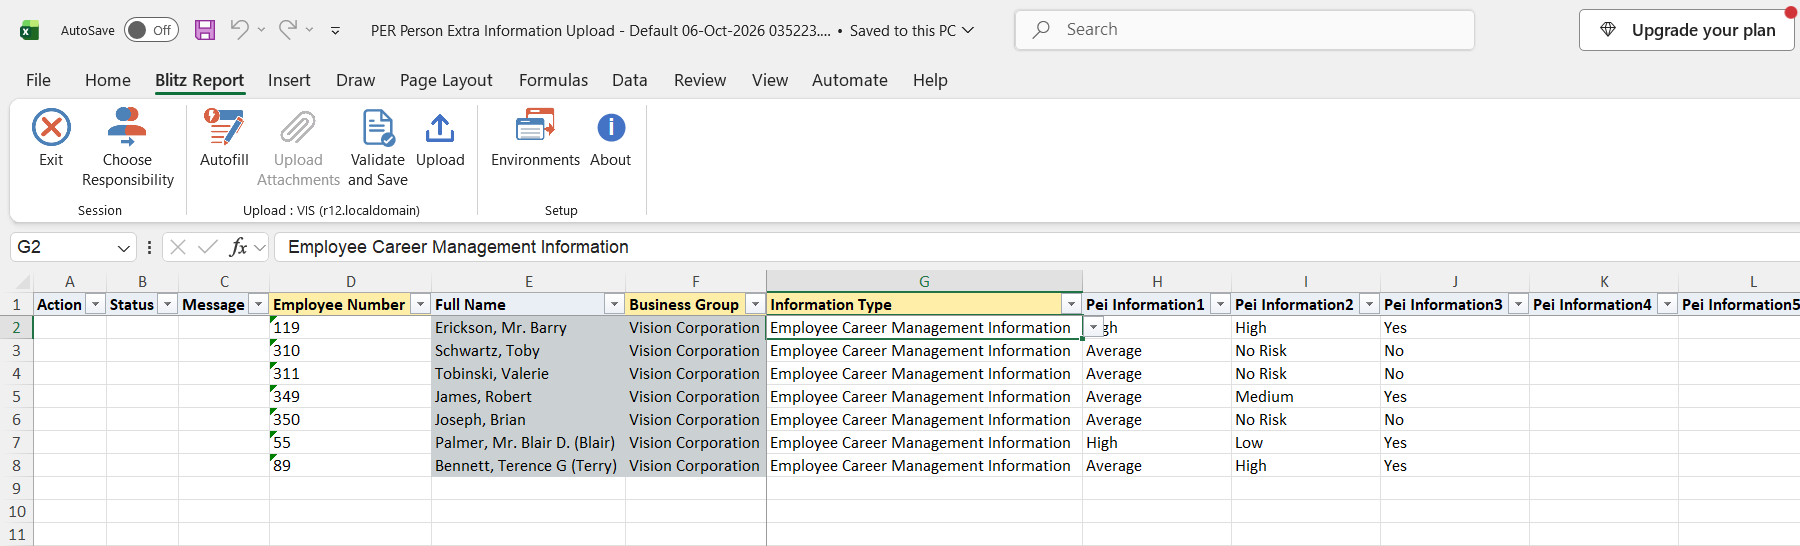Open Action column filter dropdown
The width and height of the screenshot is (1800, 546).
95,304
